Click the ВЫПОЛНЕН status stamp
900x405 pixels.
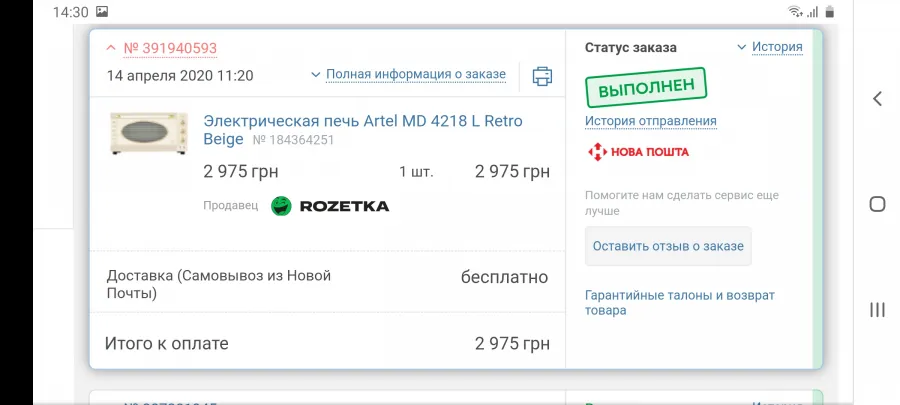[646, 87]
